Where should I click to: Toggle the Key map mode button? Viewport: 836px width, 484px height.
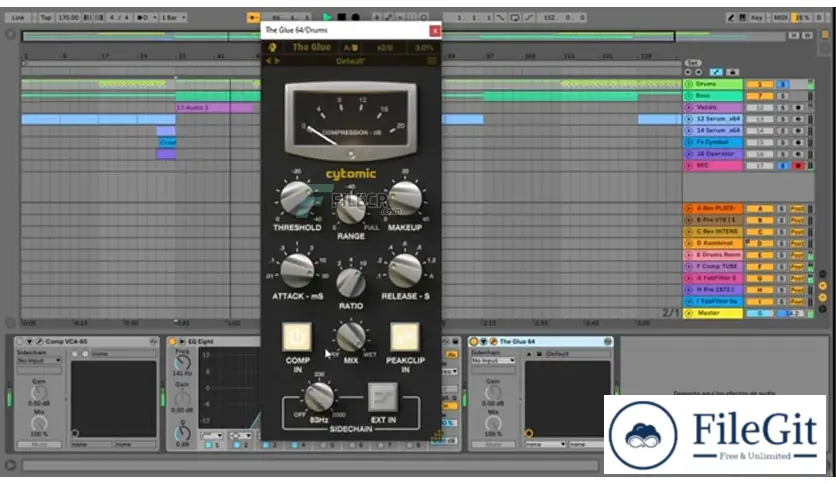click(757, 18)
